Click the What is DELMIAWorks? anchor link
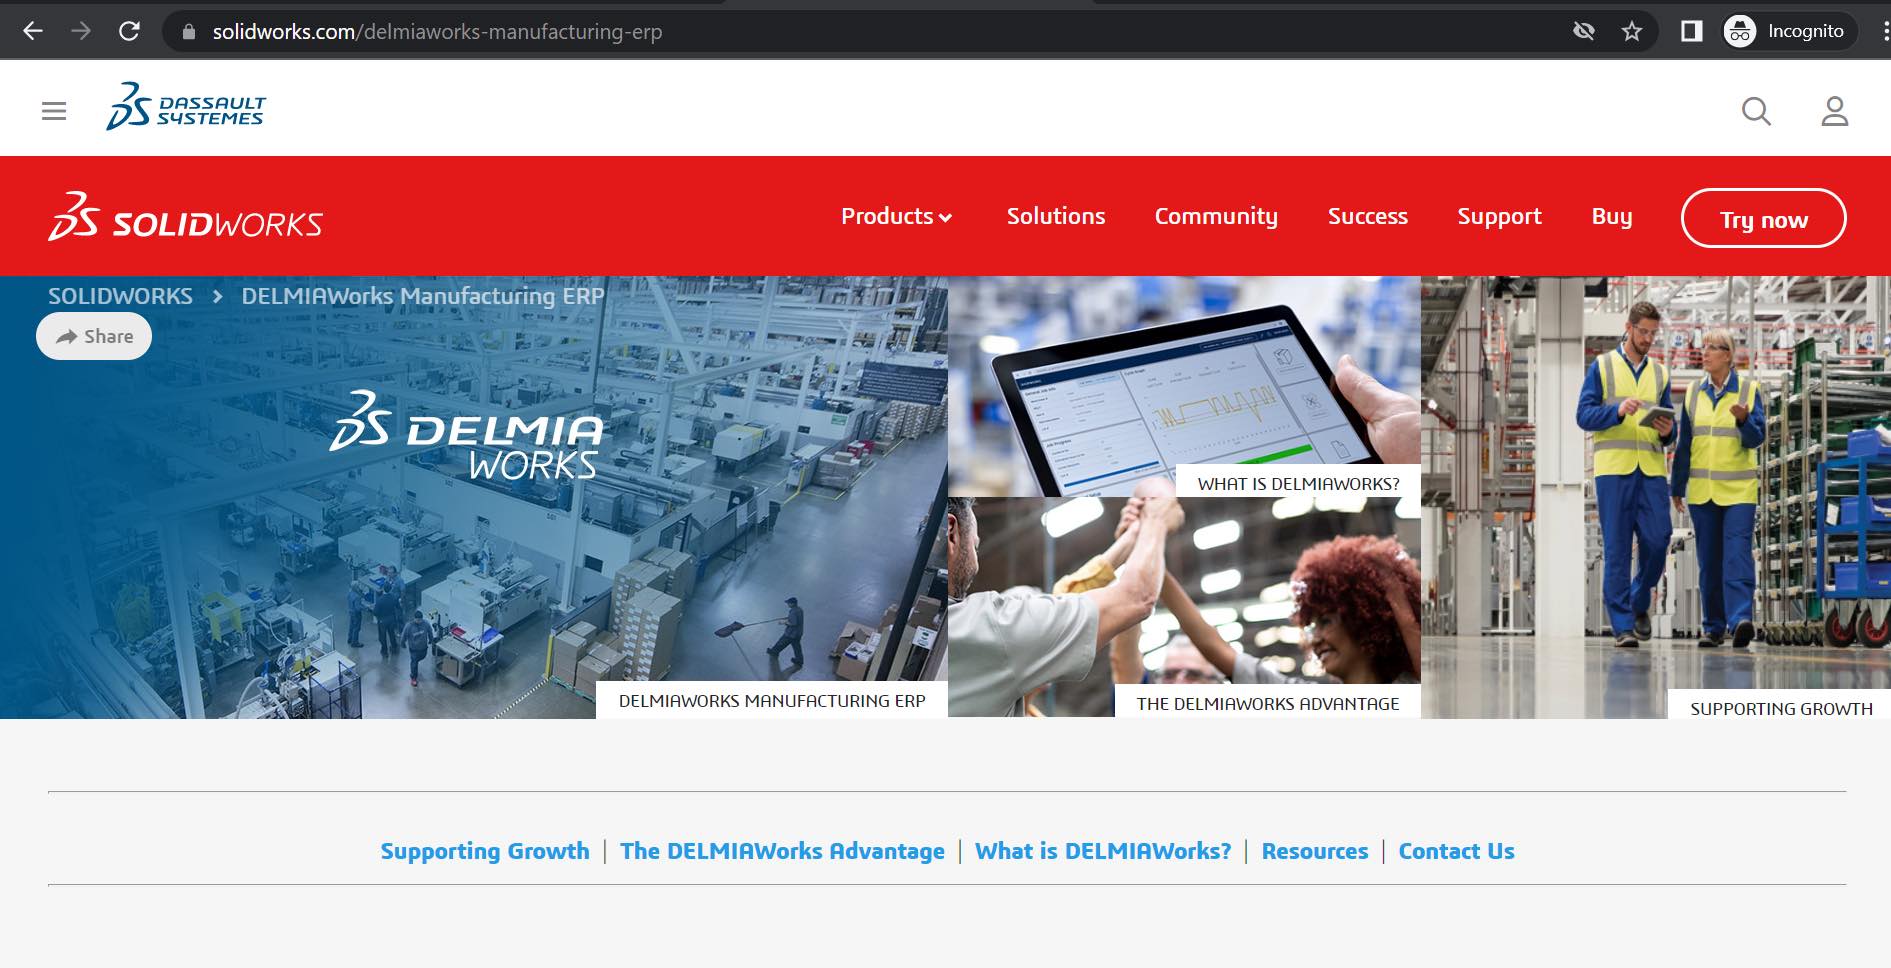This screenshot has height=968, width=1891. 1103,851
